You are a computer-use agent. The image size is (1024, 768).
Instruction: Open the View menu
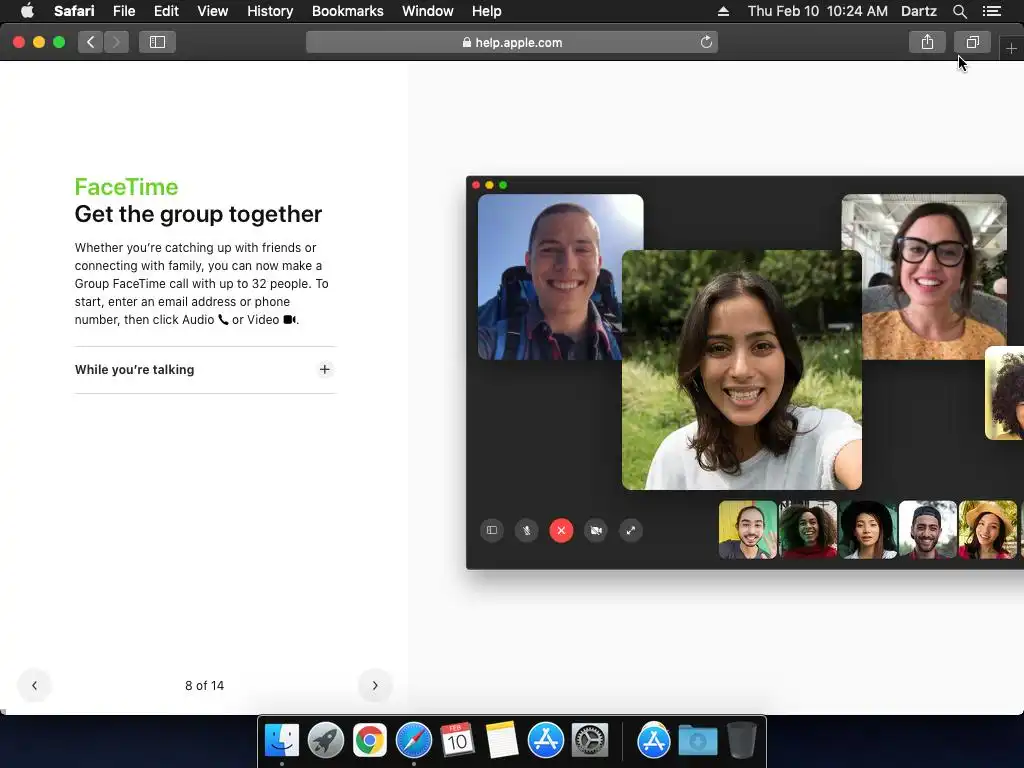click(213, 11)
